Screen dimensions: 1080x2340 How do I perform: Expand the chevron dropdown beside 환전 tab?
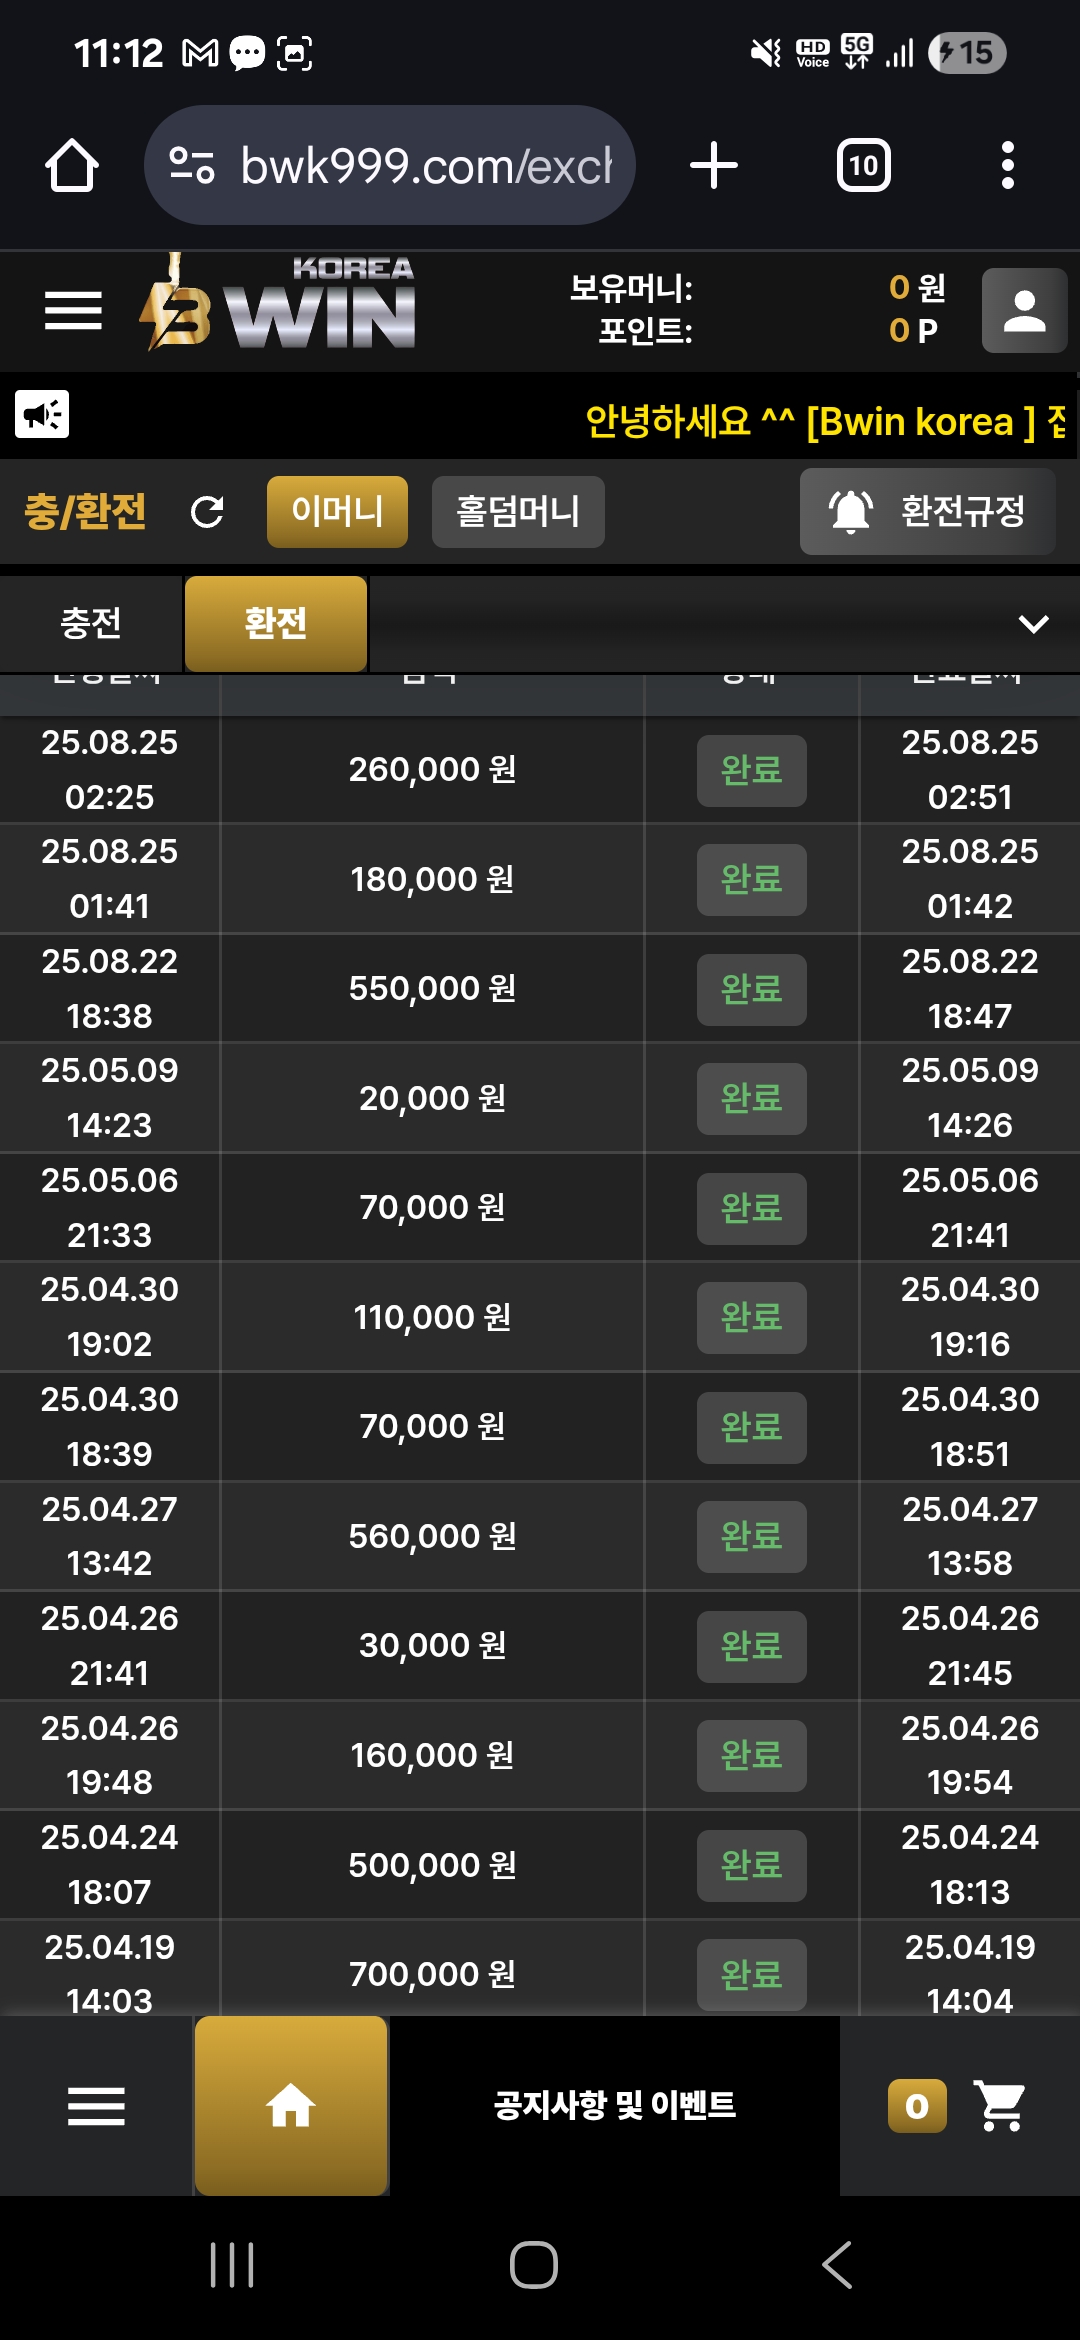click(x=1033, y=624)
